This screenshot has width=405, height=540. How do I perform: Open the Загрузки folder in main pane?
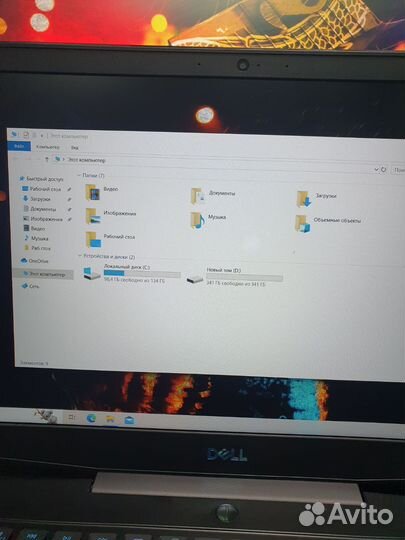pyautogui.click(x=316, y=198)
